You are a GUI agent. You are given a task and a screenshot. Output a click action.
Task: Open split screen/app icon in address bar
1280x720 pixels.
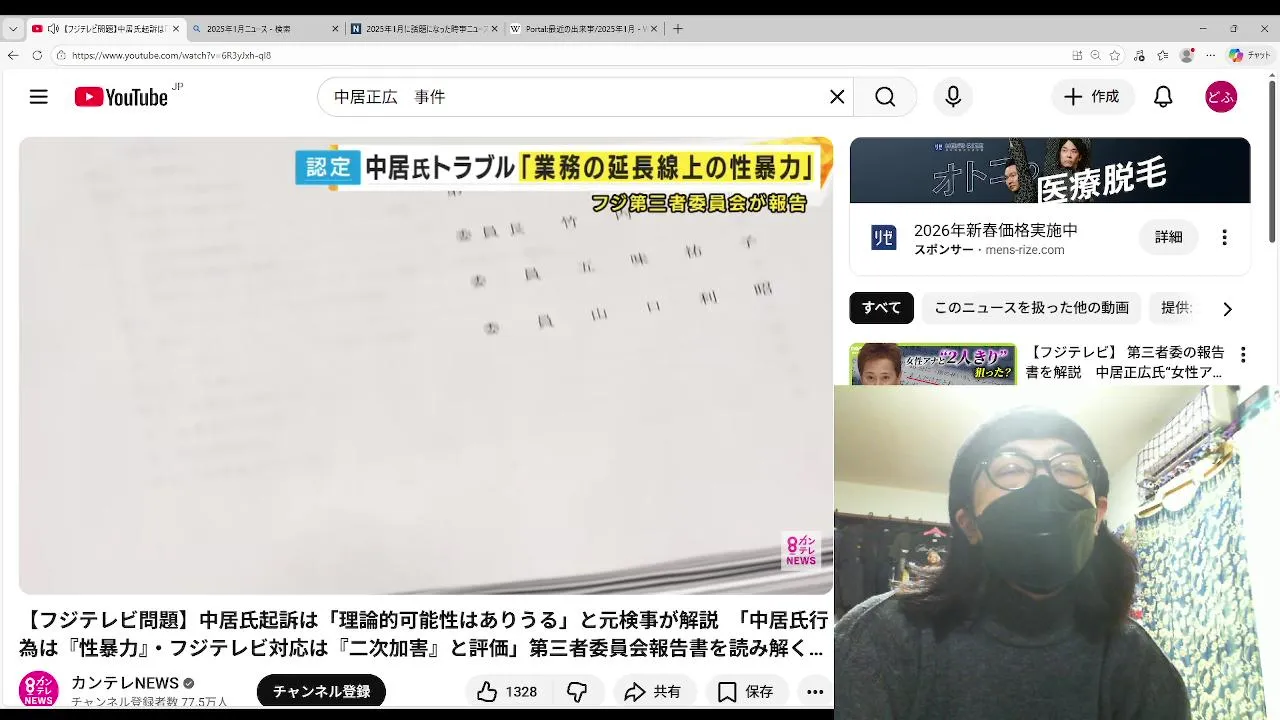(x=1077, y=55)
